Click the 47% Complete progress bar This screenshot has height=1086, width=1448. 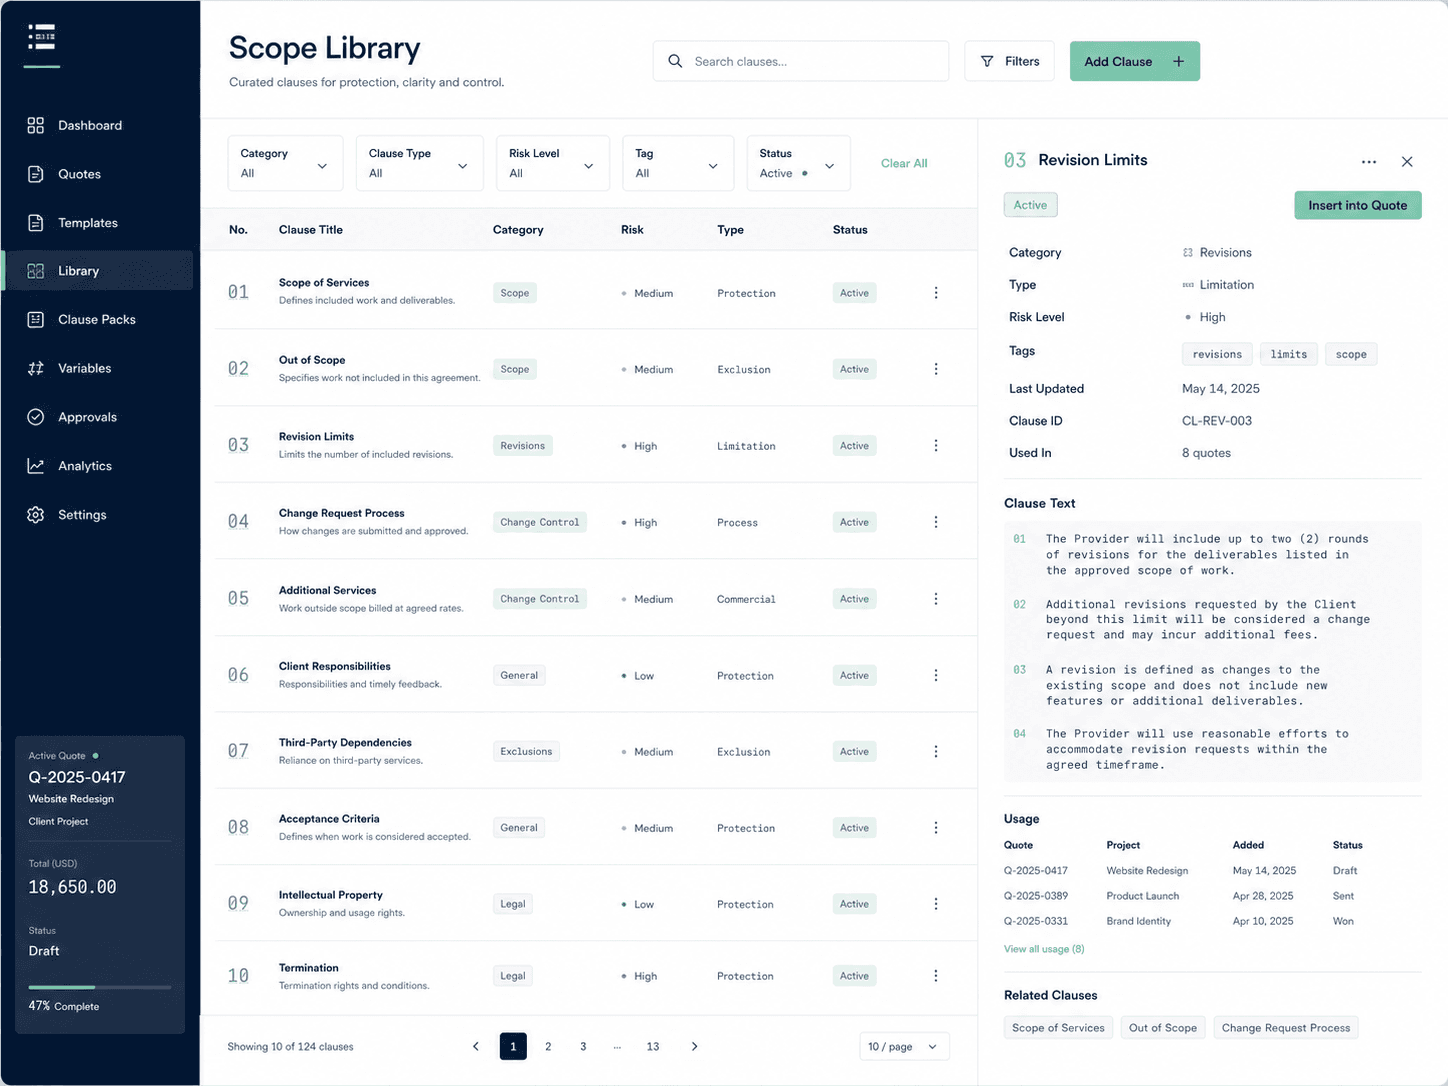[x=100, y=987]
